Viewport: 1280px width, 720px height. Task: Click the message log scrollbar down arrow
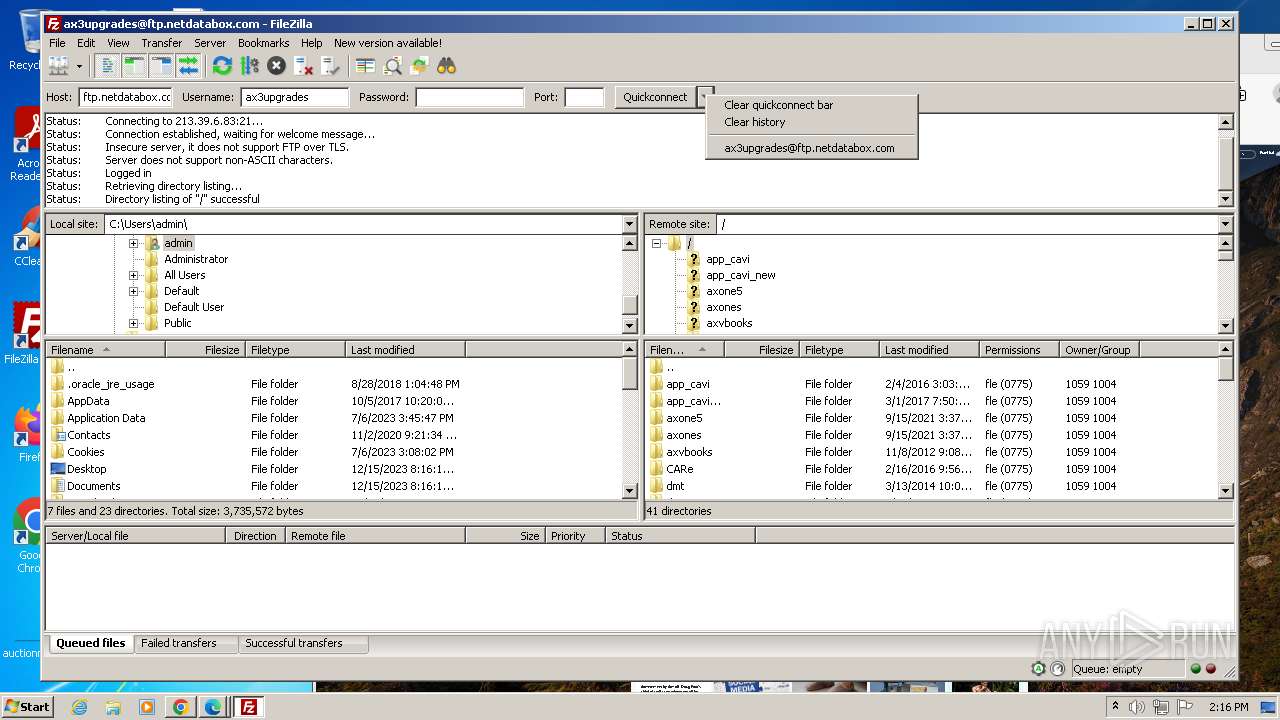(x=1226, y=199)
